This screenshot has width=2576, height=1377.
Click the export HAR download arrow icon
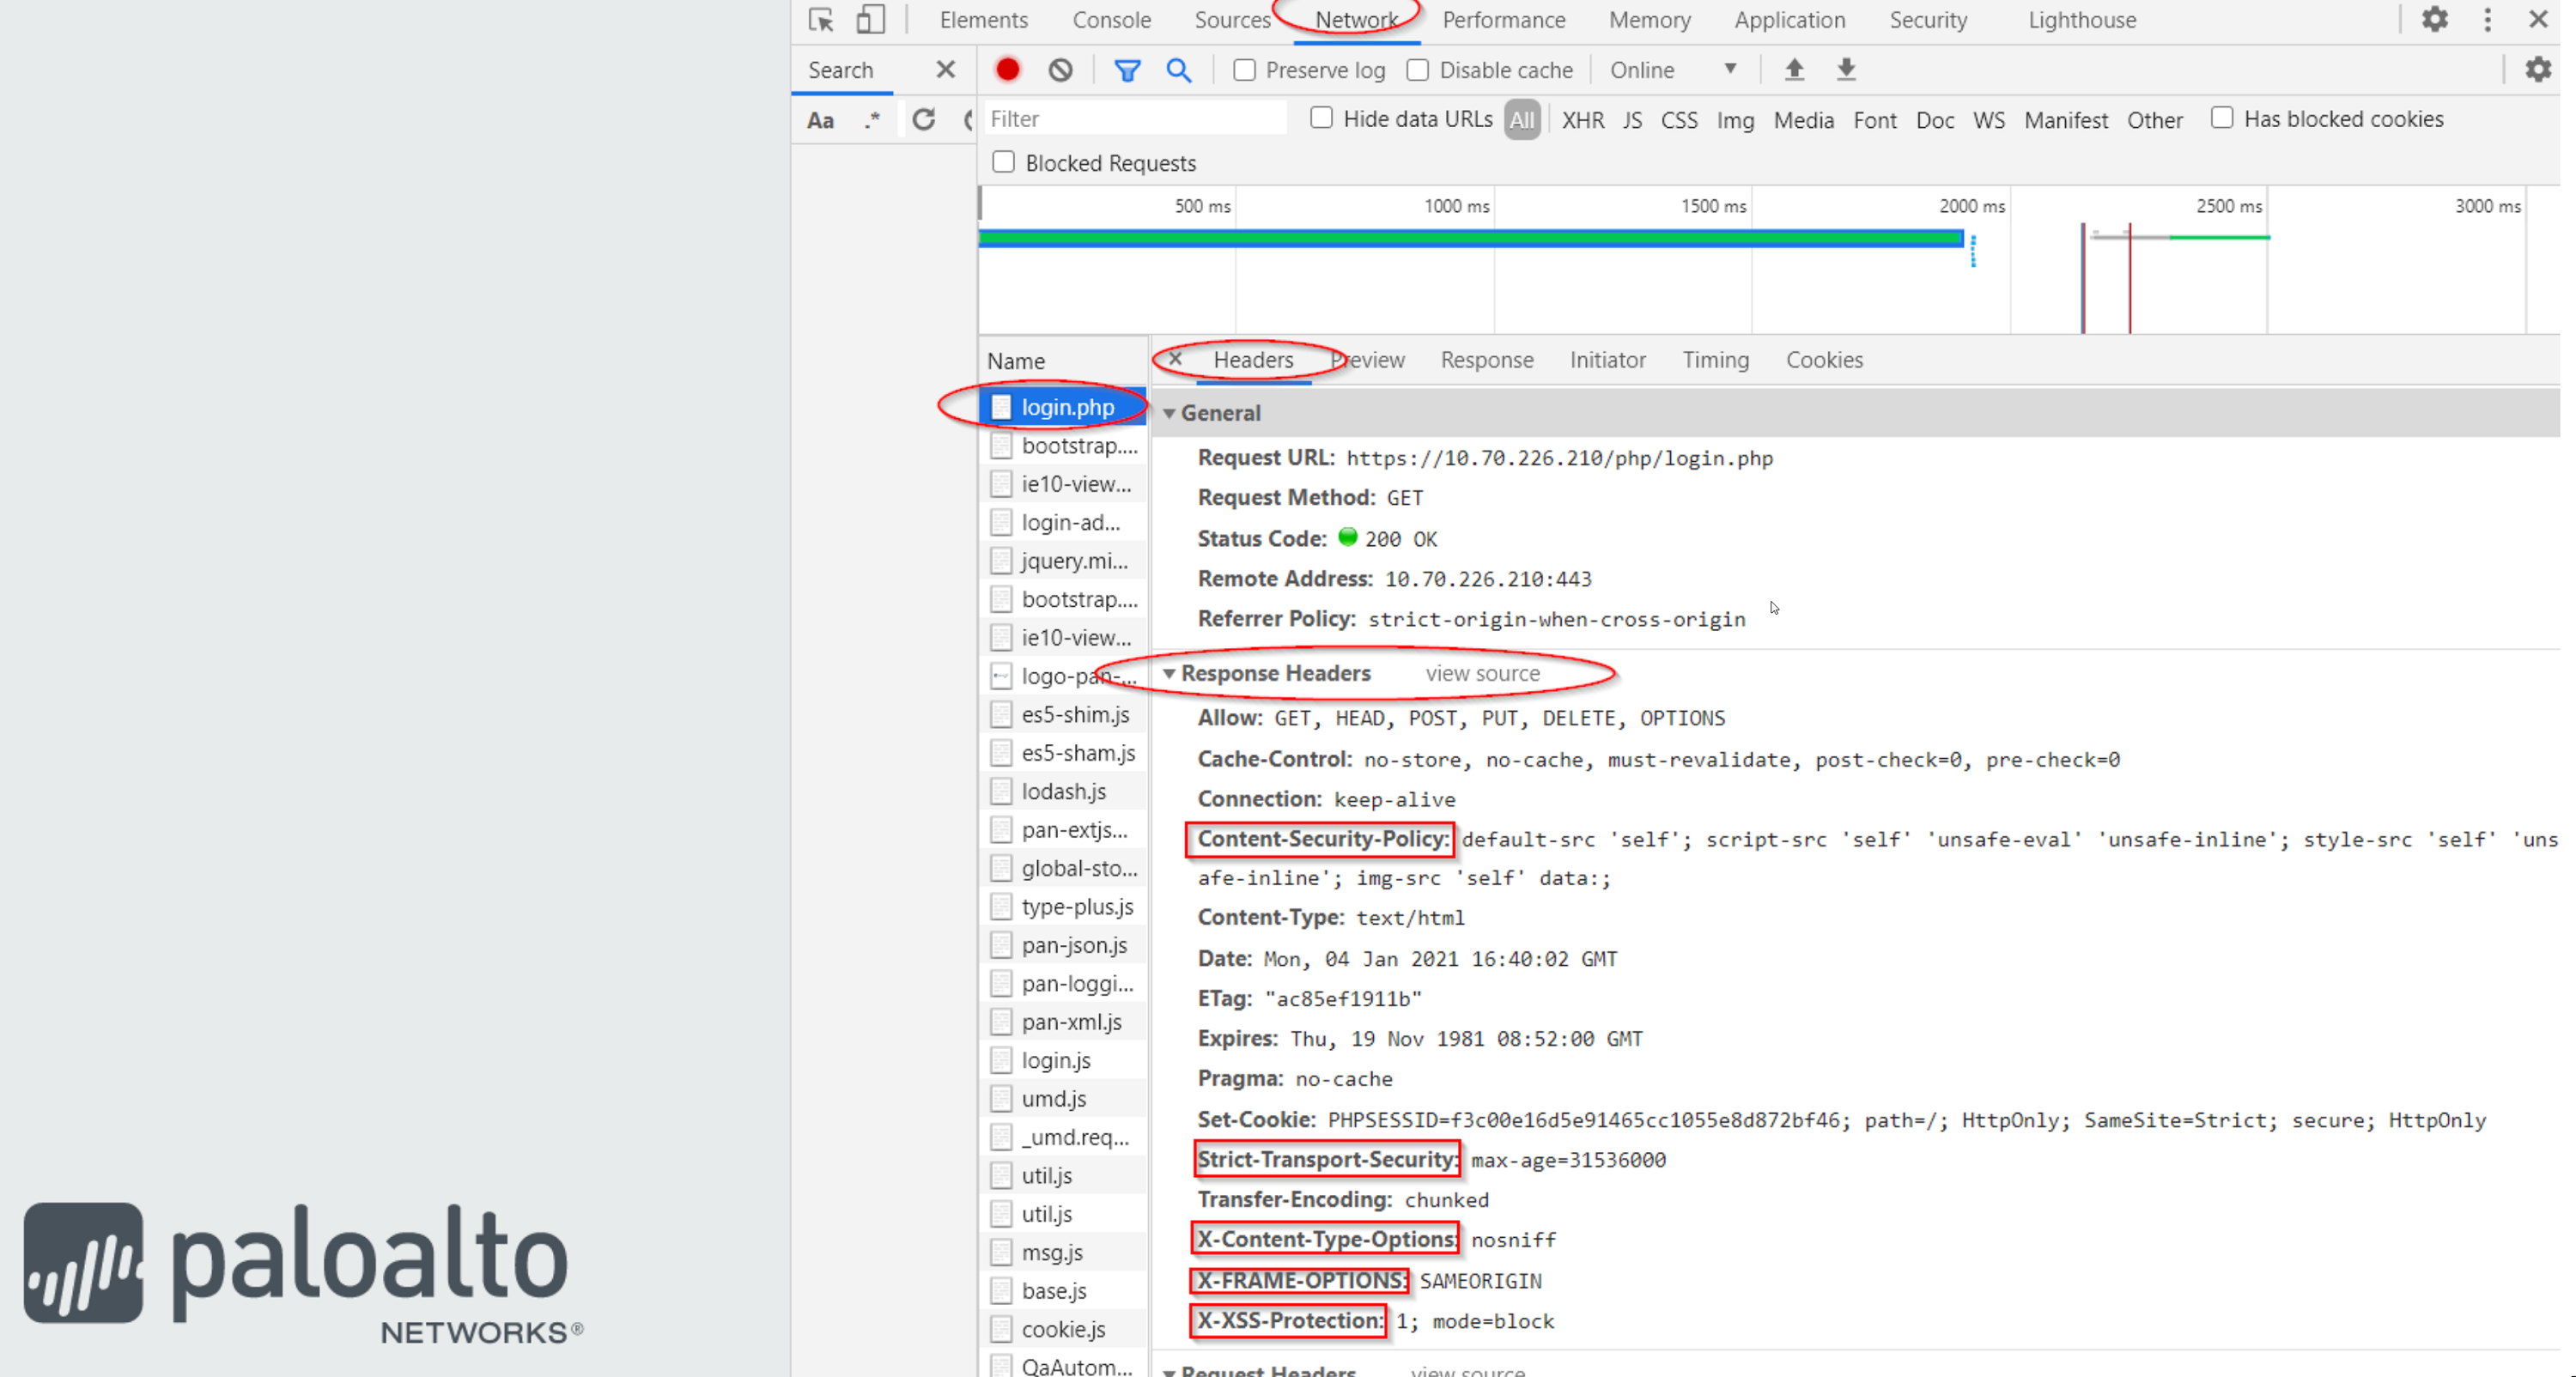click(x=1846, y=70)
